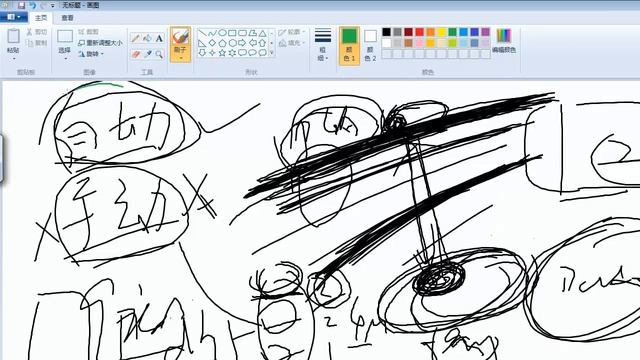
Task: Choose the Hexagon shape
Action: click(232, 43)
